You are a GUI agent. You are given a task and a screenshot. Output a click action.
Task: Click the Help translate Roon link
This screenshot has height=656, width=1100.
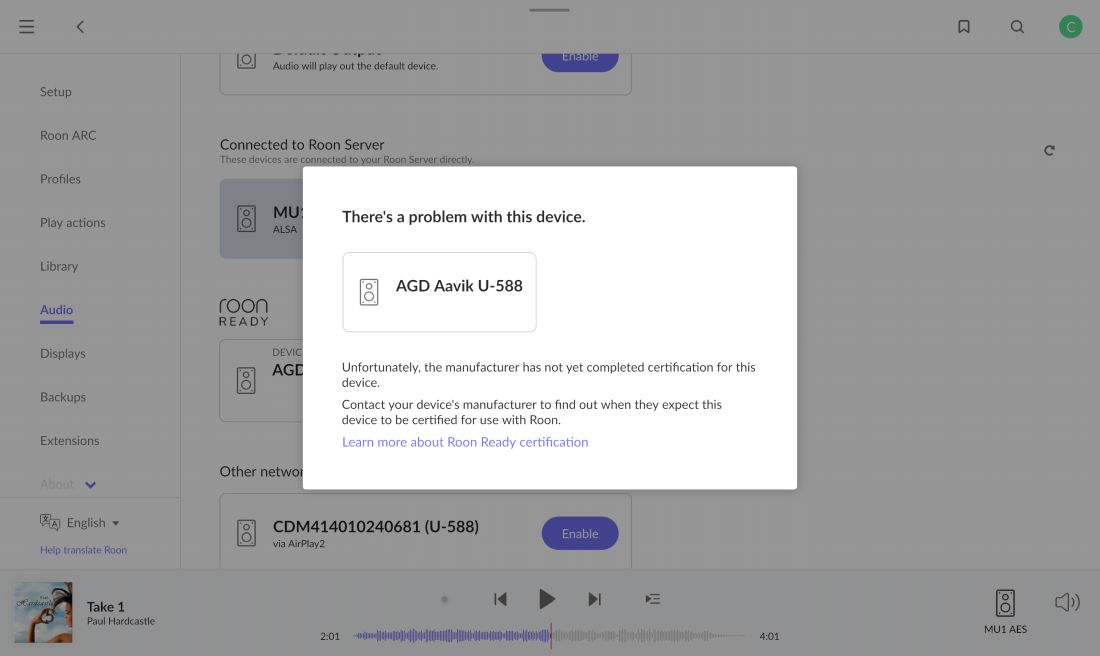click(83, 550)
